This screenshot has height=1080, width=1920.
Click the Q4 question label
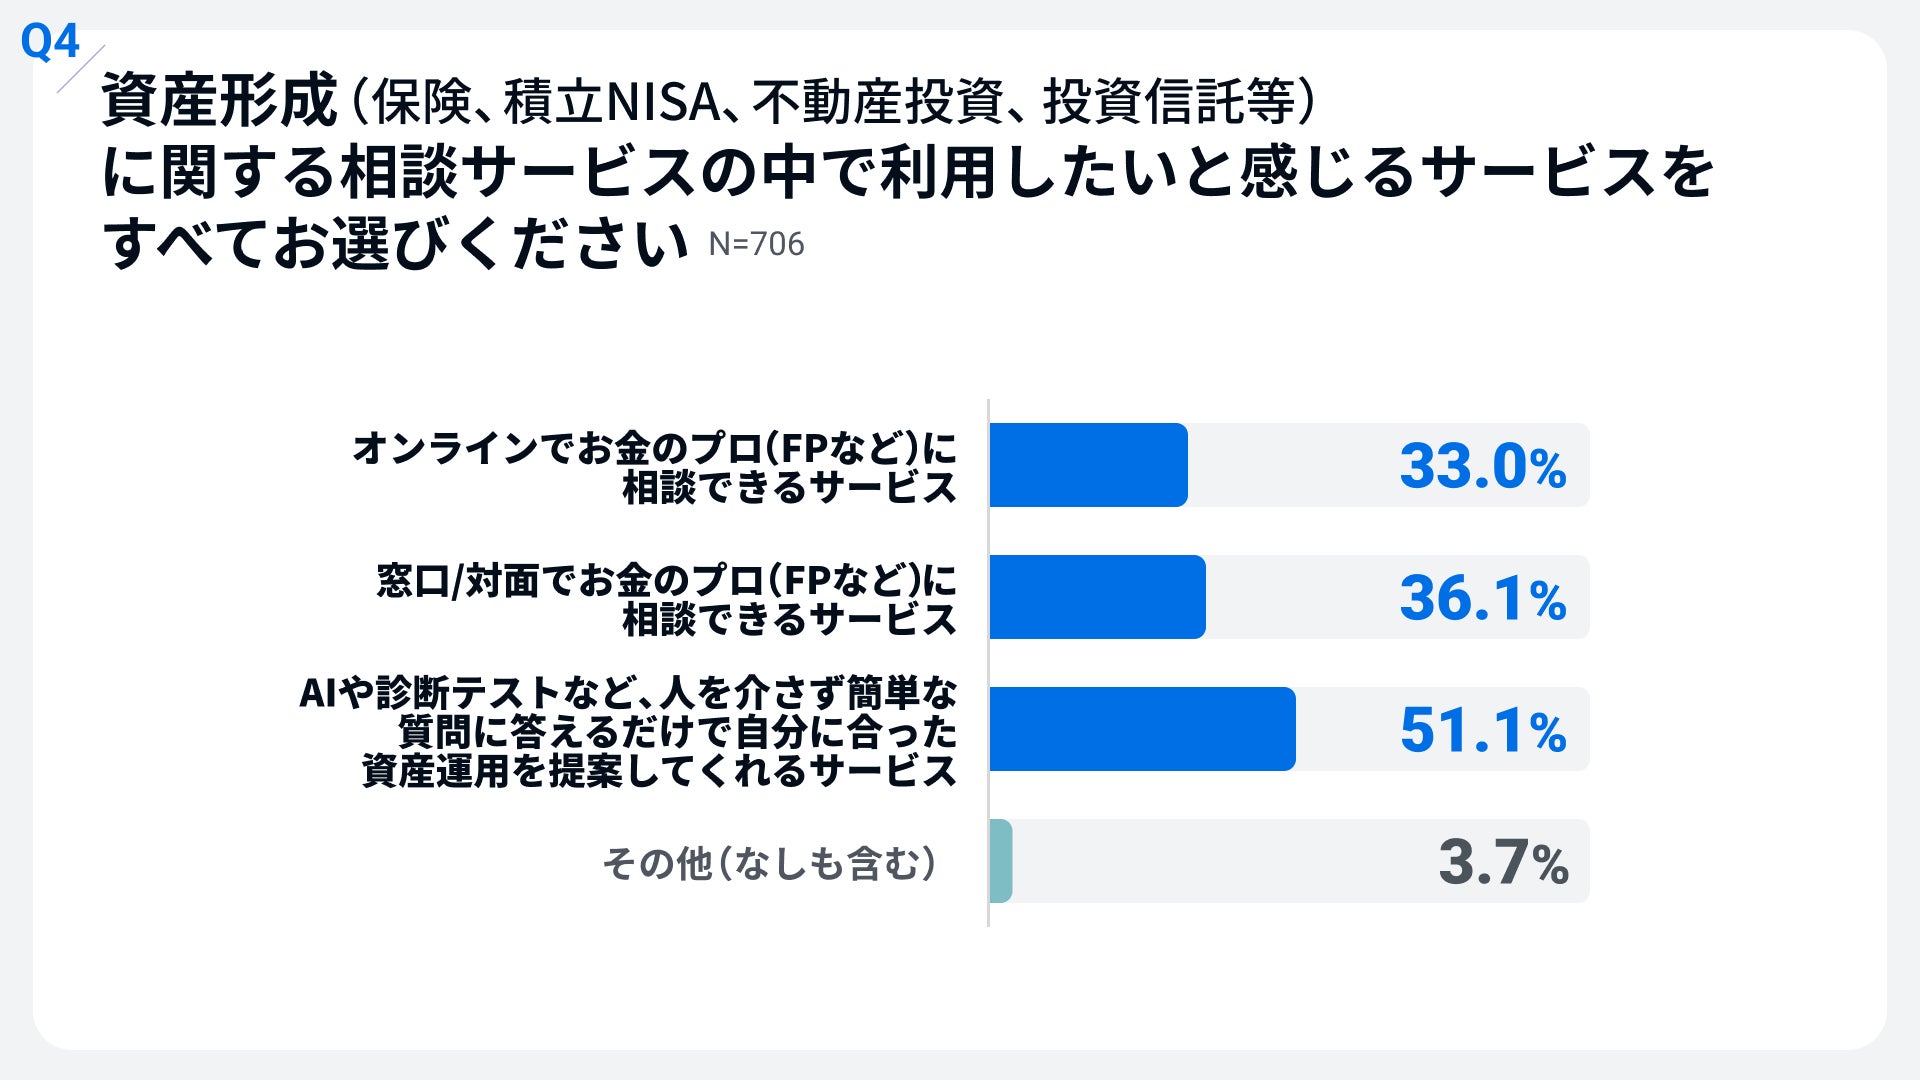pyautogui.click(x=49, y=42)
